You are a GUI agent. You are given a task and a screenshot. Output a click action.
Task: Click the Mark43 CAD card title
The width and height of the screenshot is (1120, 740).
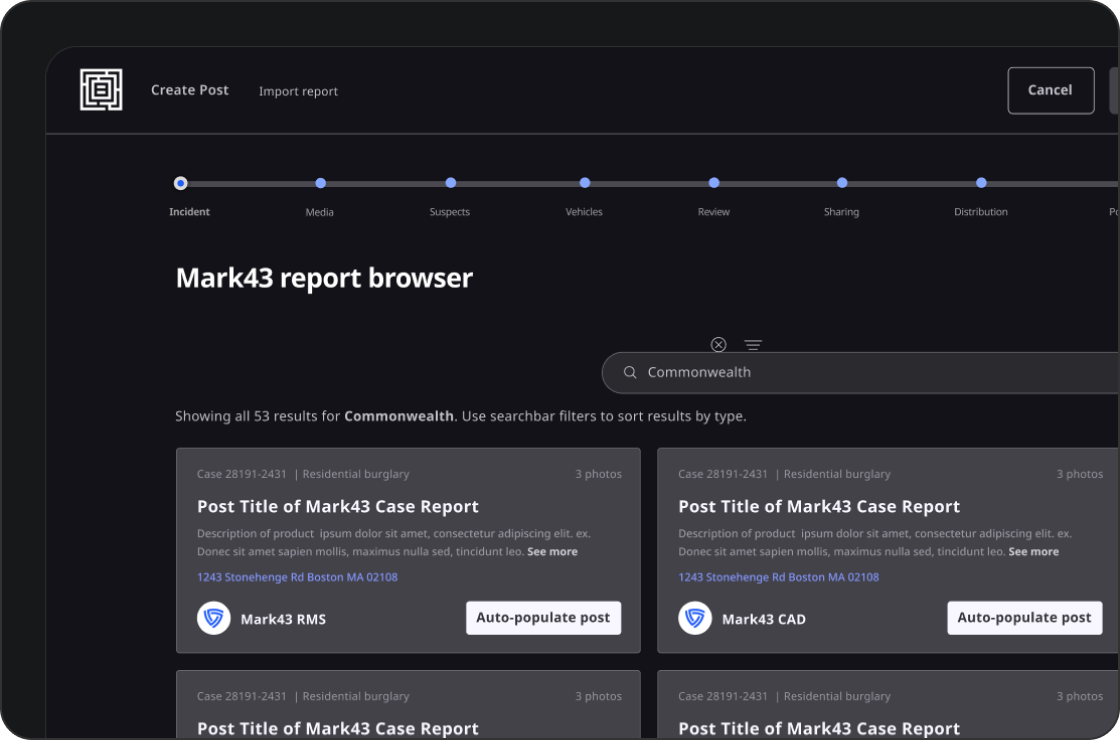819,506
